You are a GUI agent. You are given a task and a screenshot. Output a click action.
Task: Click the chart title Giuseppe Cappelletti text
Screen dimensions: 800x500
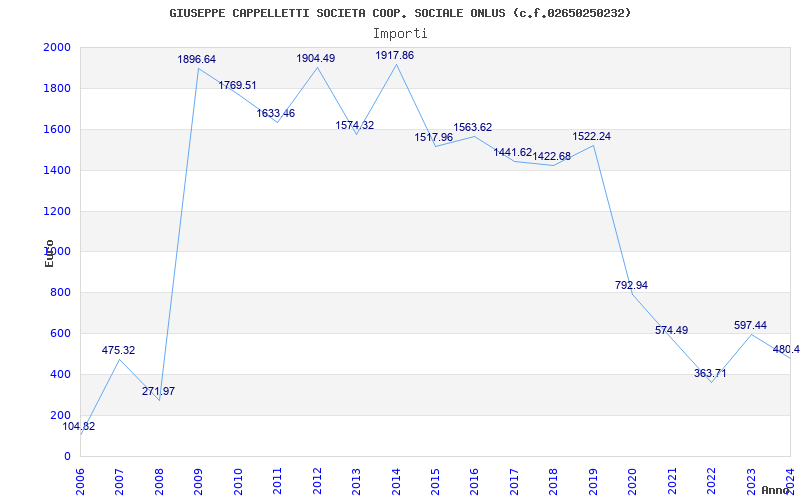click(x=400, y=13)
